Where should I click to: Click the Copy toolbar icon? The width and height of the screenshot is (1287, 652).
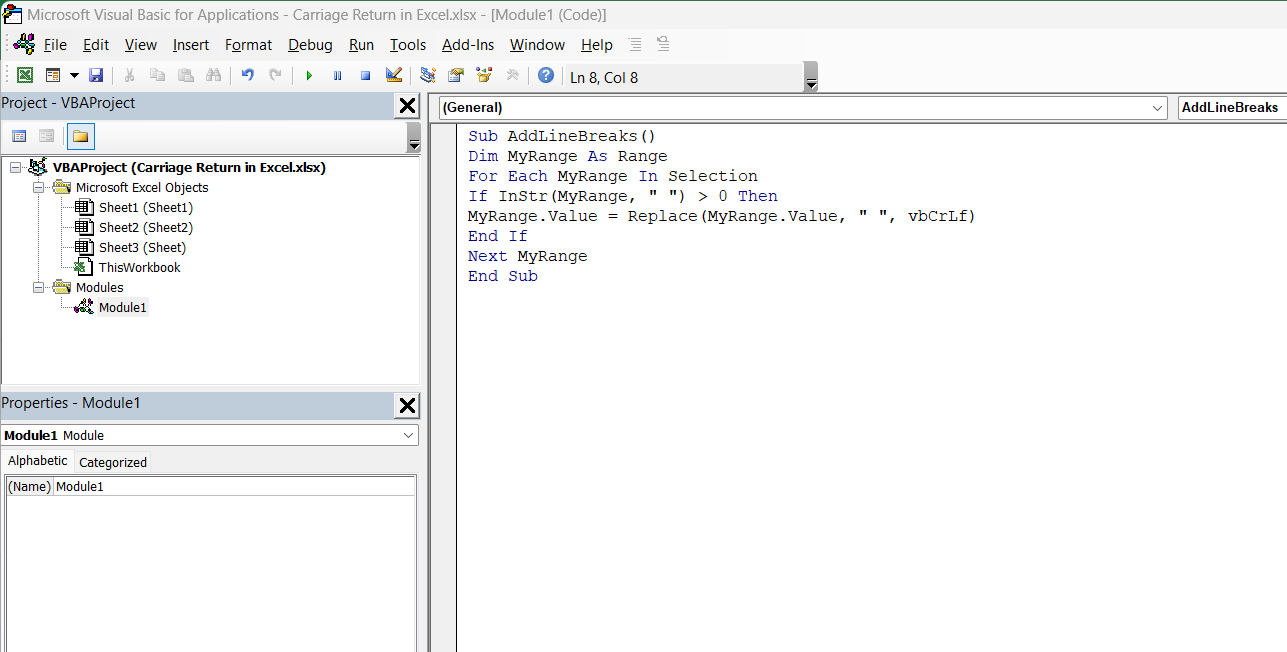[x=157, y=76]
